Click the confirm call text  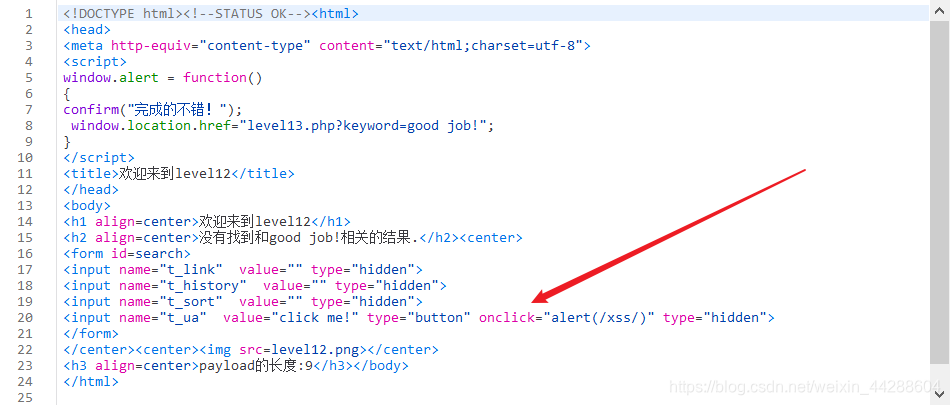click(x=153, y=110)
